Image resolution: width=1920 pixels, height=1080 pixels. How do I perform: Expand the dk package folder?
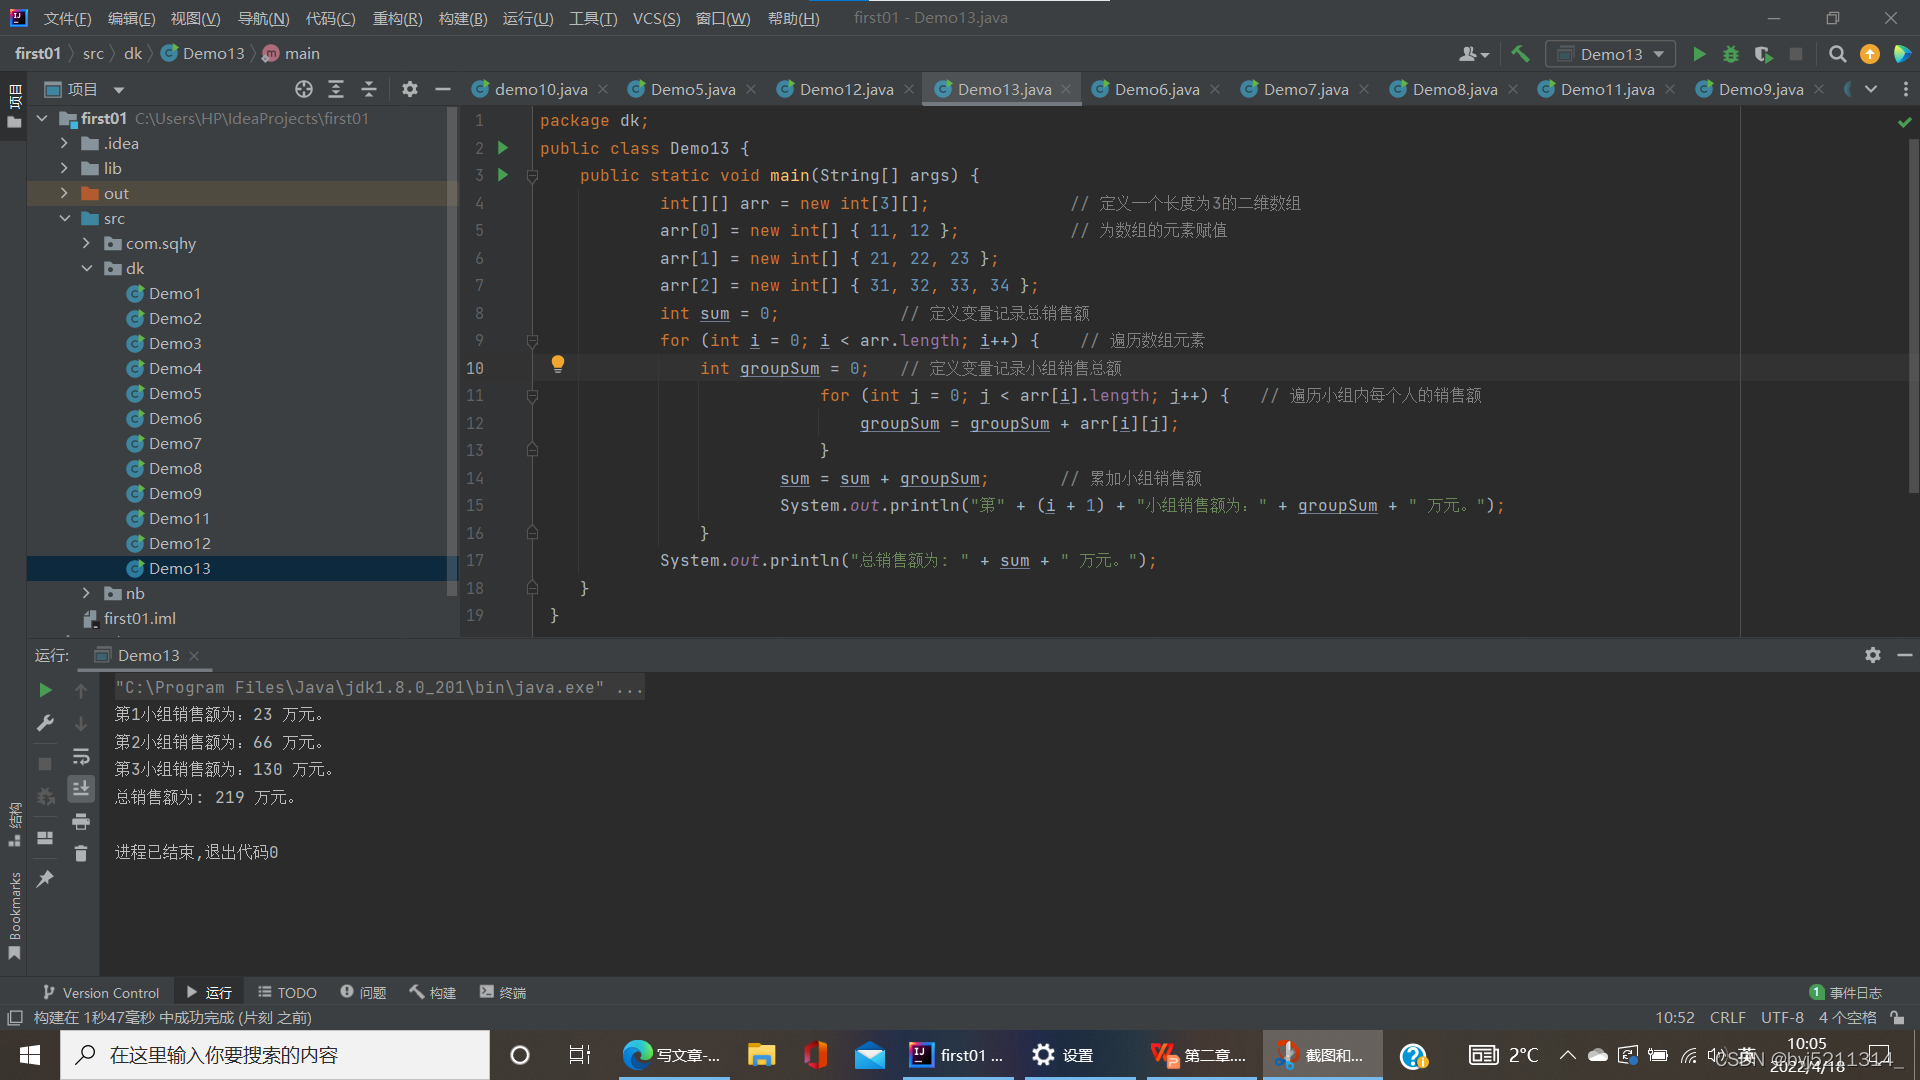pos(88,268)
